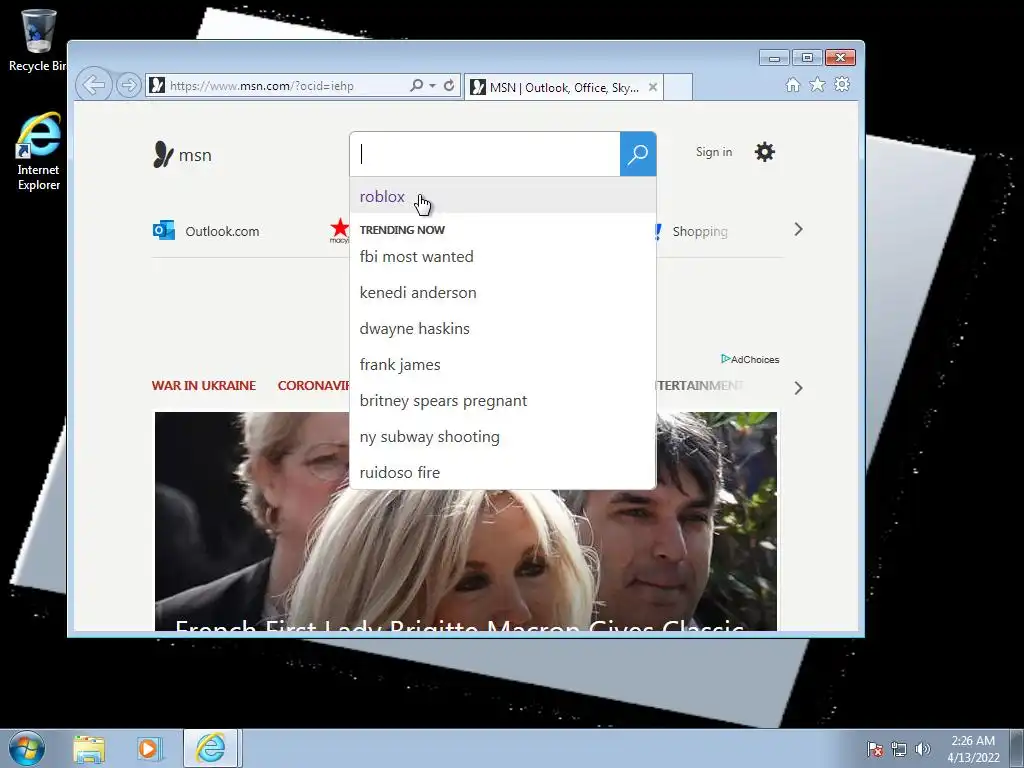Click the IE Home icon
This screenshot has height=768, width=1024.
pos(793,85)
